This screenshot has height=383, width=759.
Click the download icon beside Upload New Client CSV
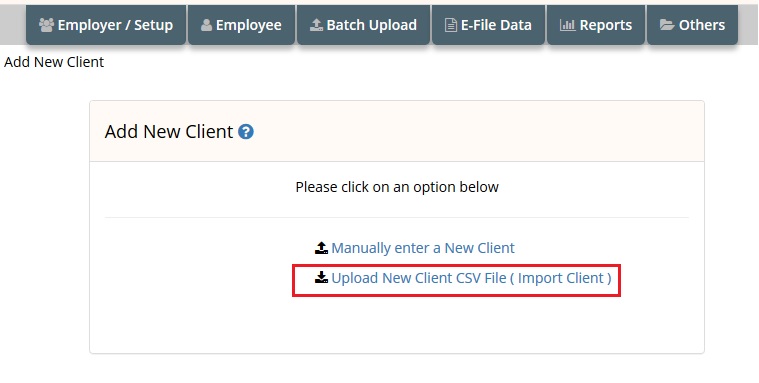(x=321, y=277)
